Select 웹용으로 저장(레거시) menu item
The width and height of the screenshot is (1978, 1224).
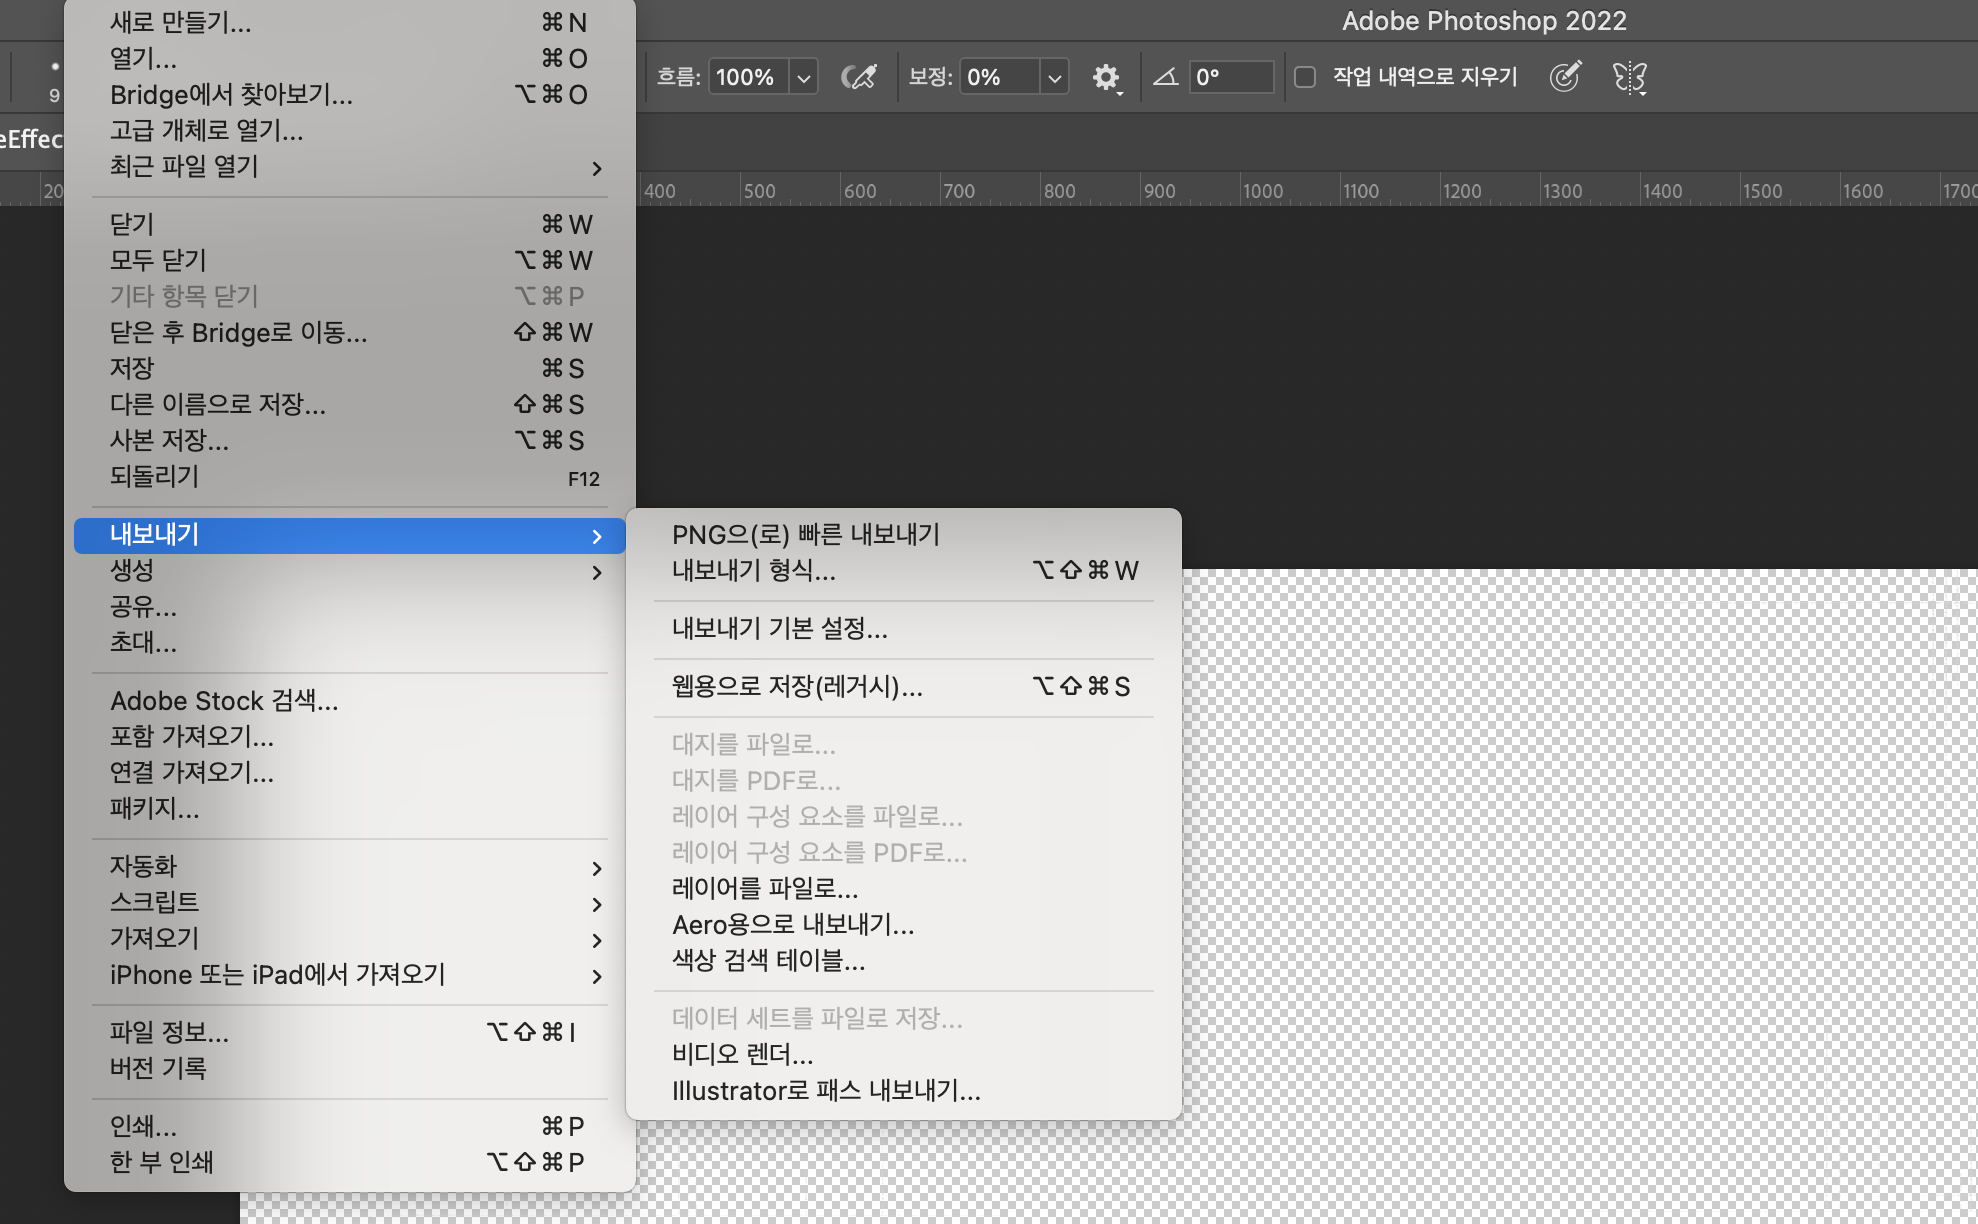(797, 687)
